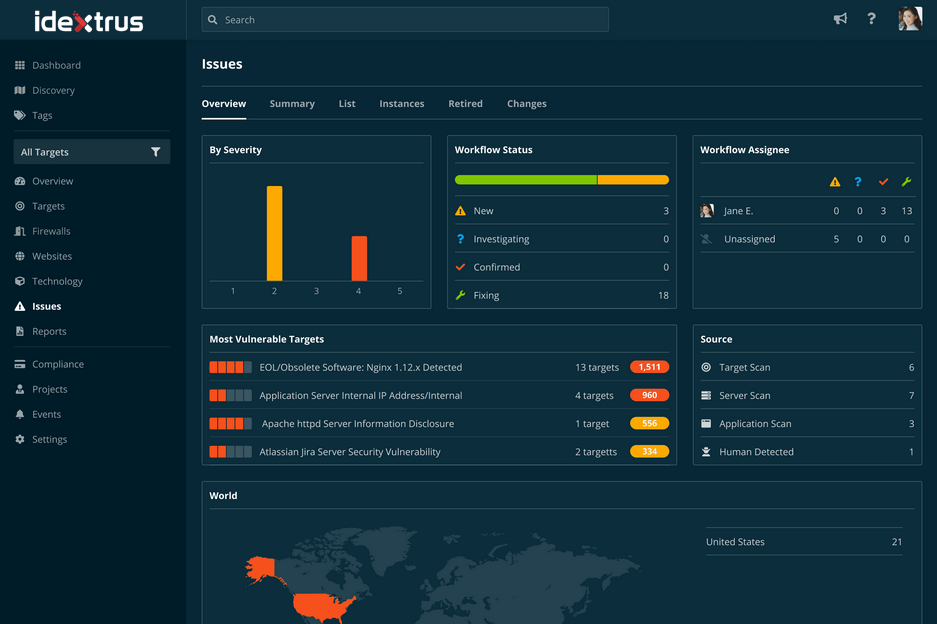Switch to the Summary tab
Viewport: 937px width, 624px height.
coord(292,104)
